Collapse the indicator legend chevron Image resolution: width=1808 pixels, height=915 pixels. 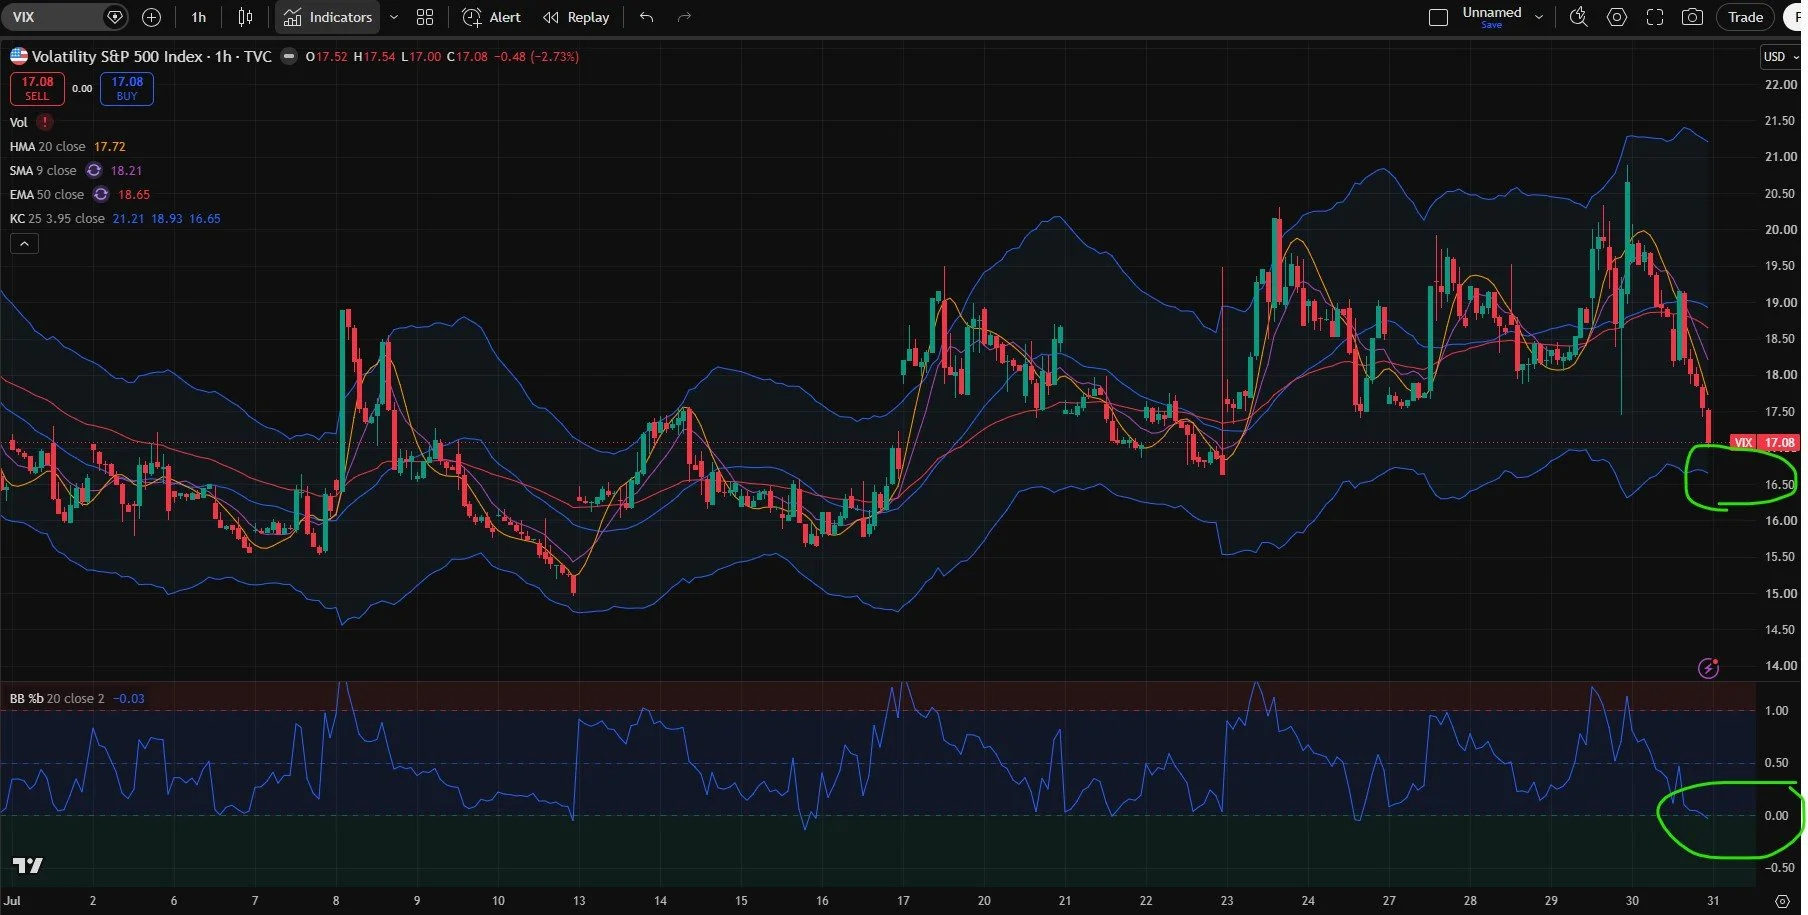point(24,243)
